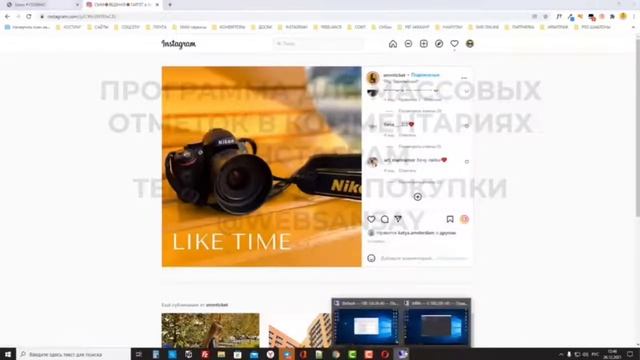Reply to the art_mamamoe comment

tap(407, 171)
